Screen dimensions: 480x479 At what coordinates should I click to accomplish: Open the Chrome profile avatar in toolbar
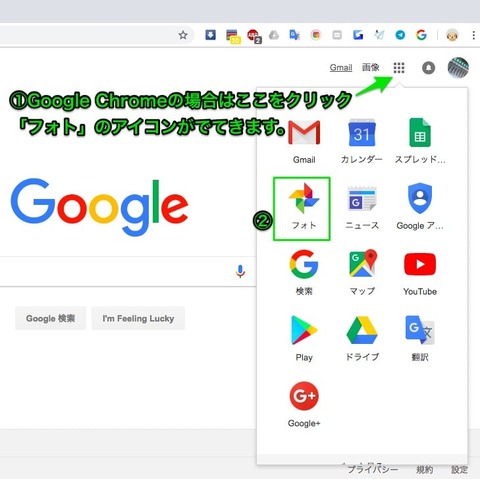point(452,35)
